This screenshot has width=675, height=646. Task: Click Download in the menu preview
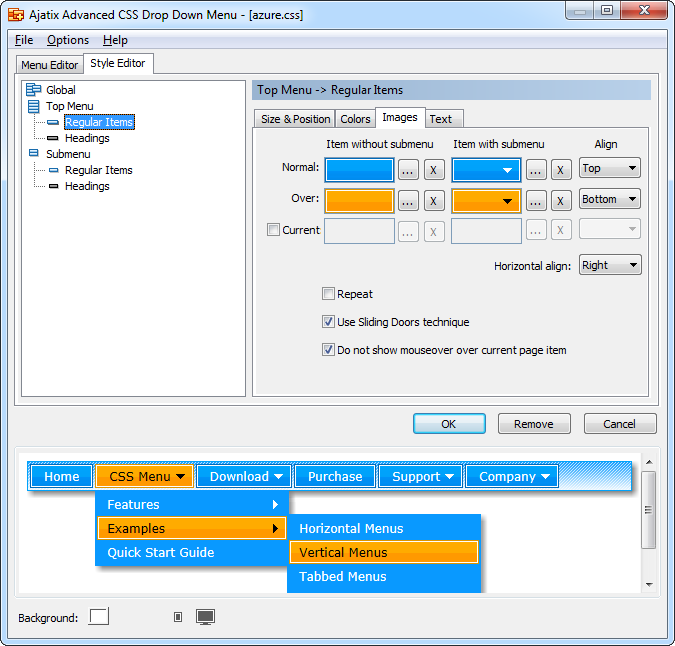(x=244, y=476)
